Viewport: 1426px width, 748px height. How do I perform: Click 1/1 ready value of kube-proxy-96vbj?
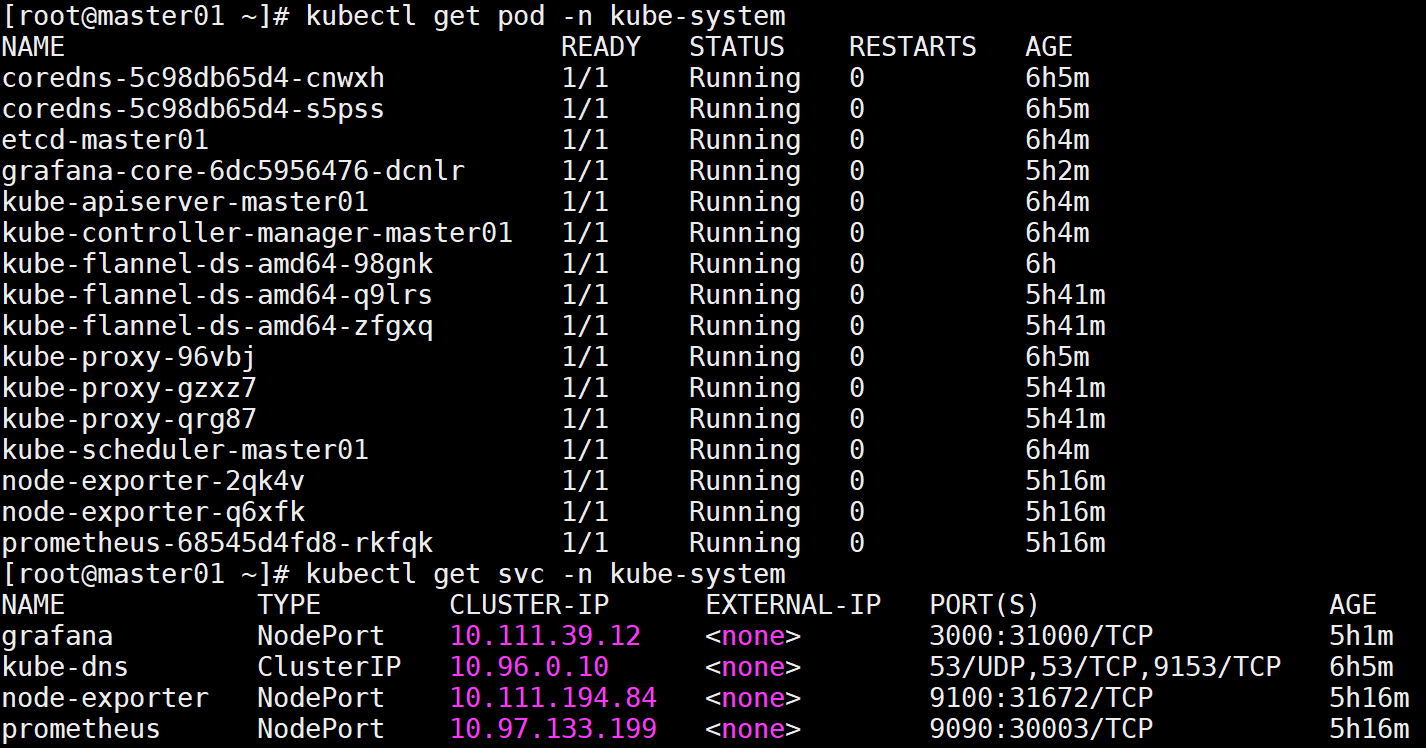585,357
